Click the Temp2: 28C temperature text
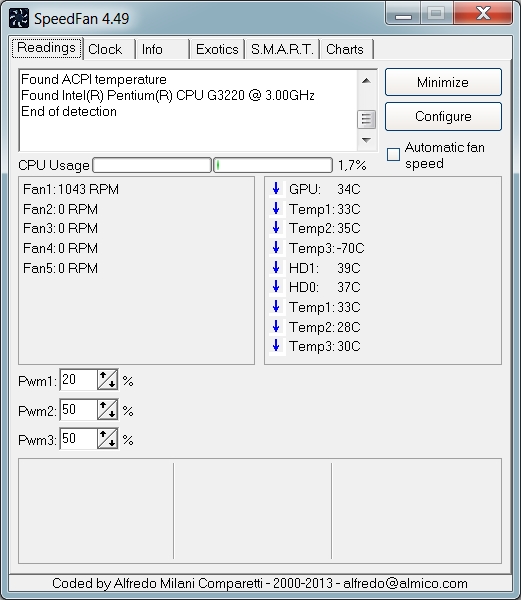Viewport: 521px width, 600px height. coord(324,328)
